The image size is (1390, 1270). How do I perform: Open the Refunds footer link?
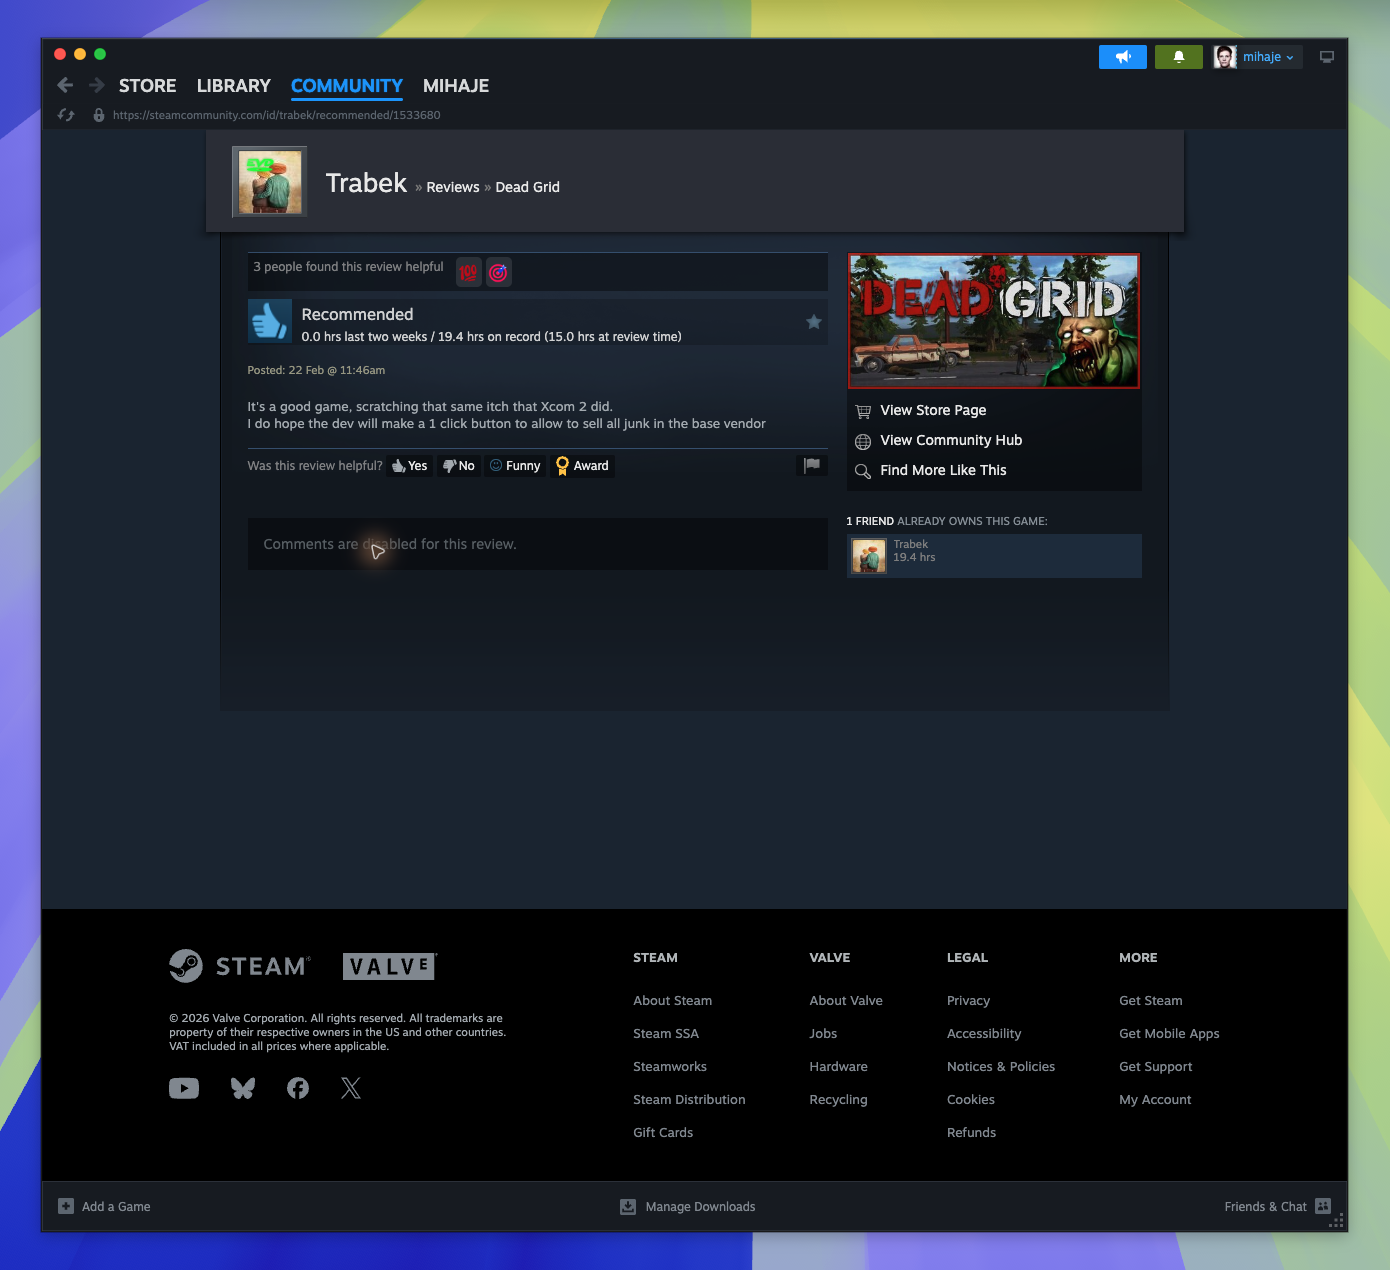pyautogui.click(x=972, y=1132)
